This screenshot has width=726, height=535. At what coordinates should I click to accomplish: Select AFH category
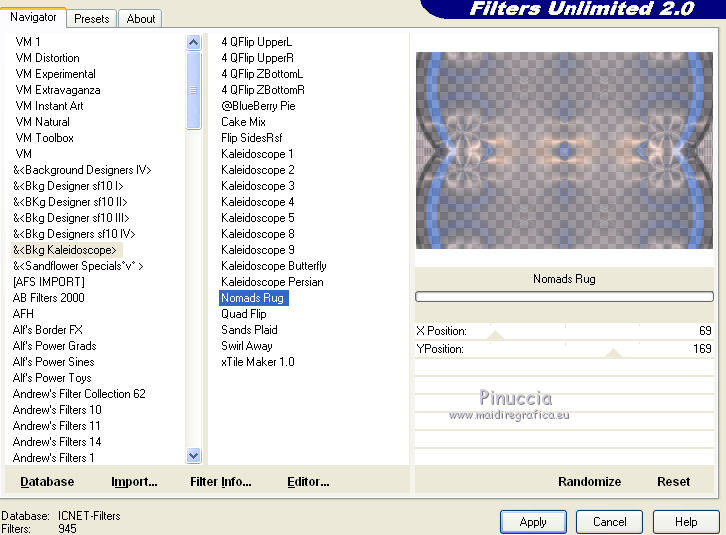point(23,314)
